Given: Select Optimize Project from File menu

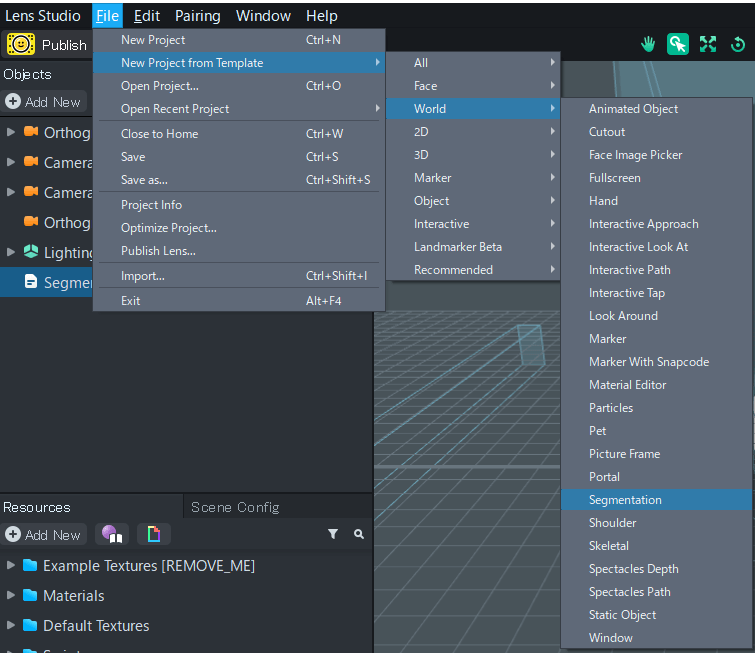Looking at the screenshot, I should (168, 228).
